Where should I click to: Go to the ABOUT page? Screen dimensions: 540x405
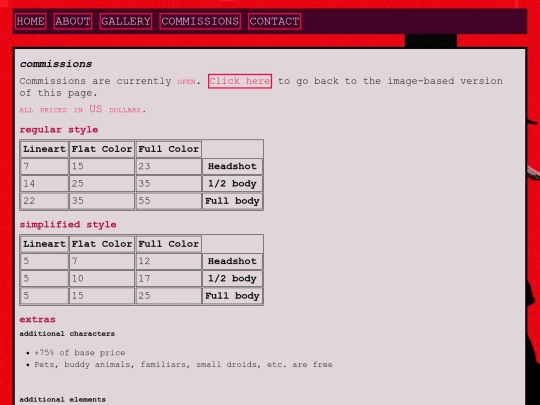pyautogui.click(x=73, y=21)
